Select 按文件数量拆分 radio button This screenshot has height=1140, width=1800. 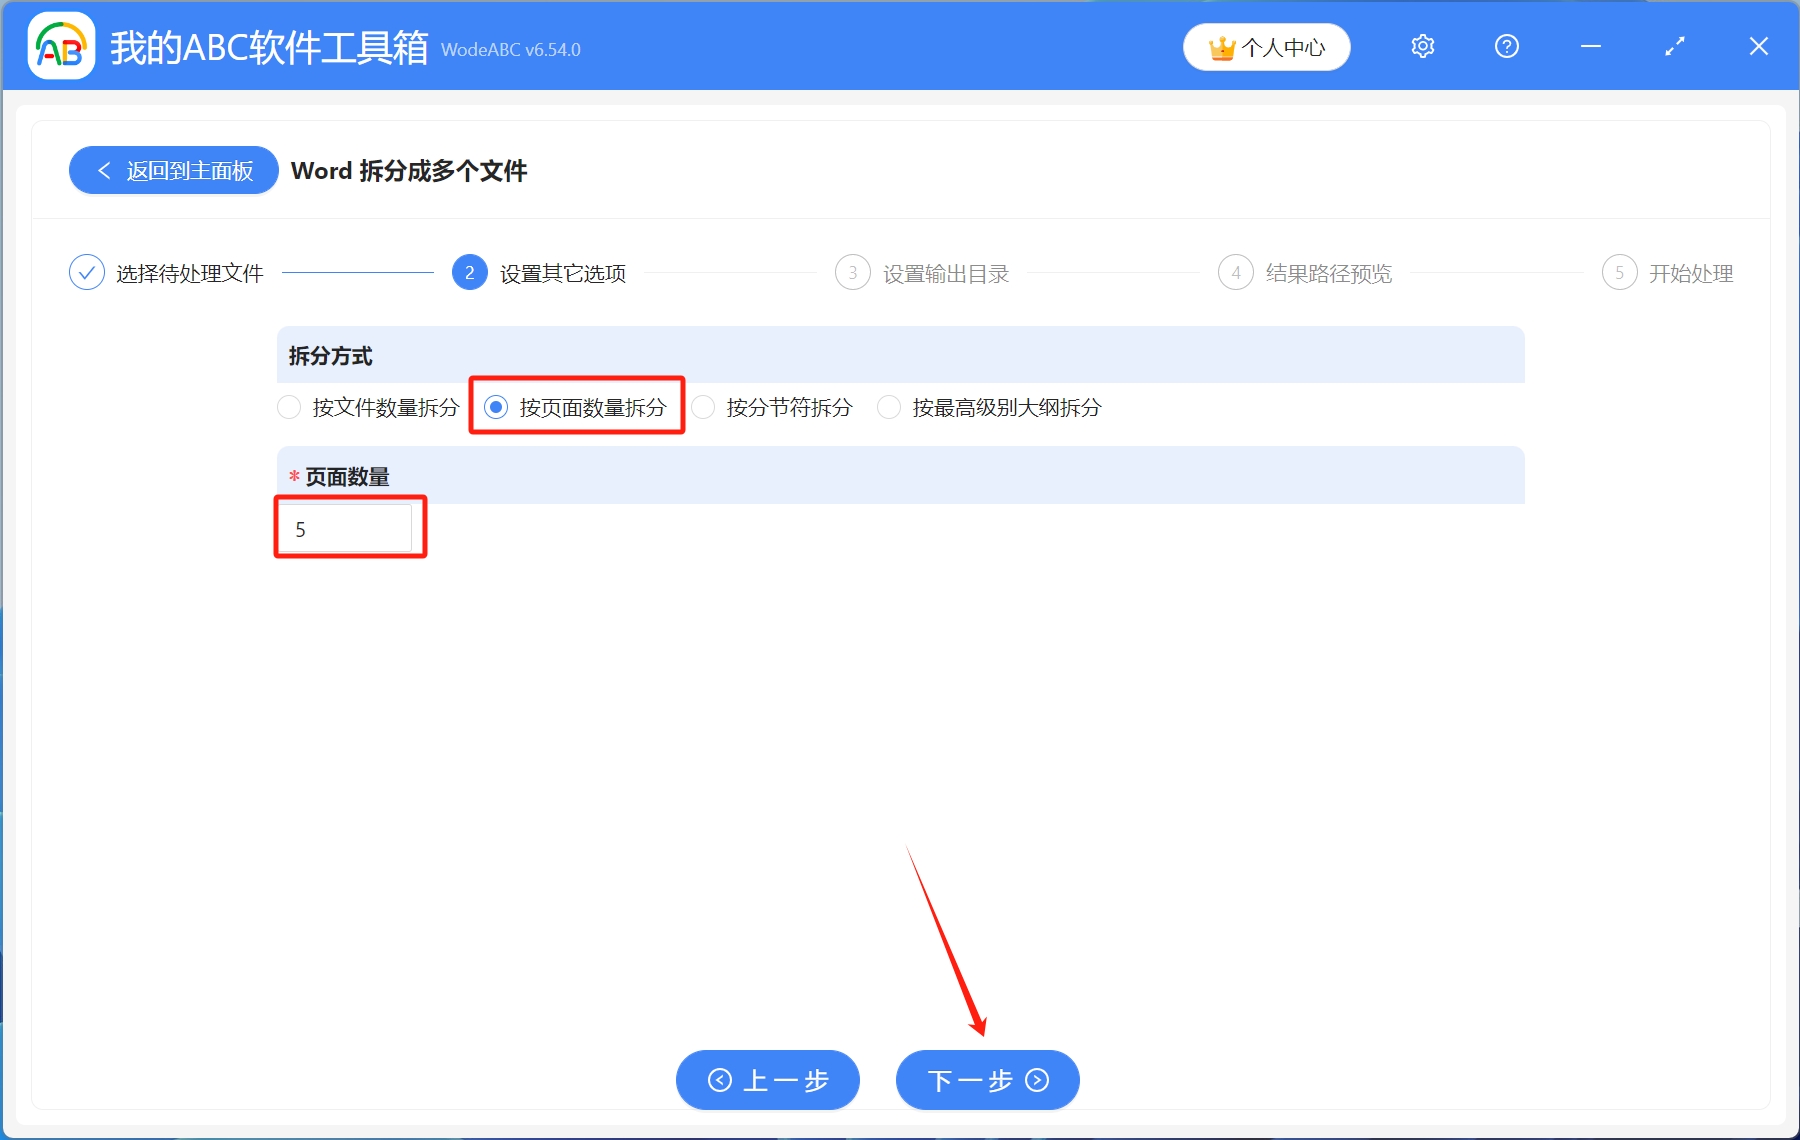click(x=289, y=407)
